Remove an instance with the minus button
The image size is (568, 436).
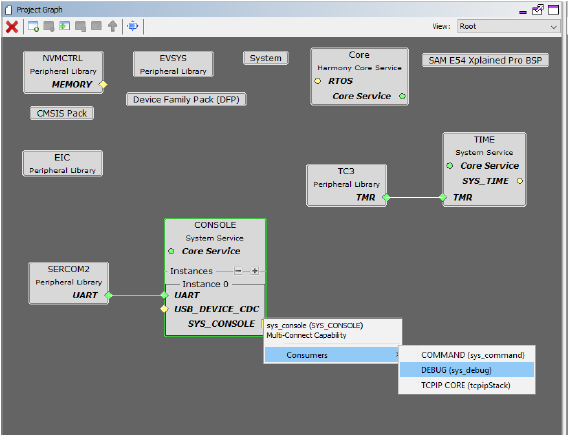coord(238,271)
